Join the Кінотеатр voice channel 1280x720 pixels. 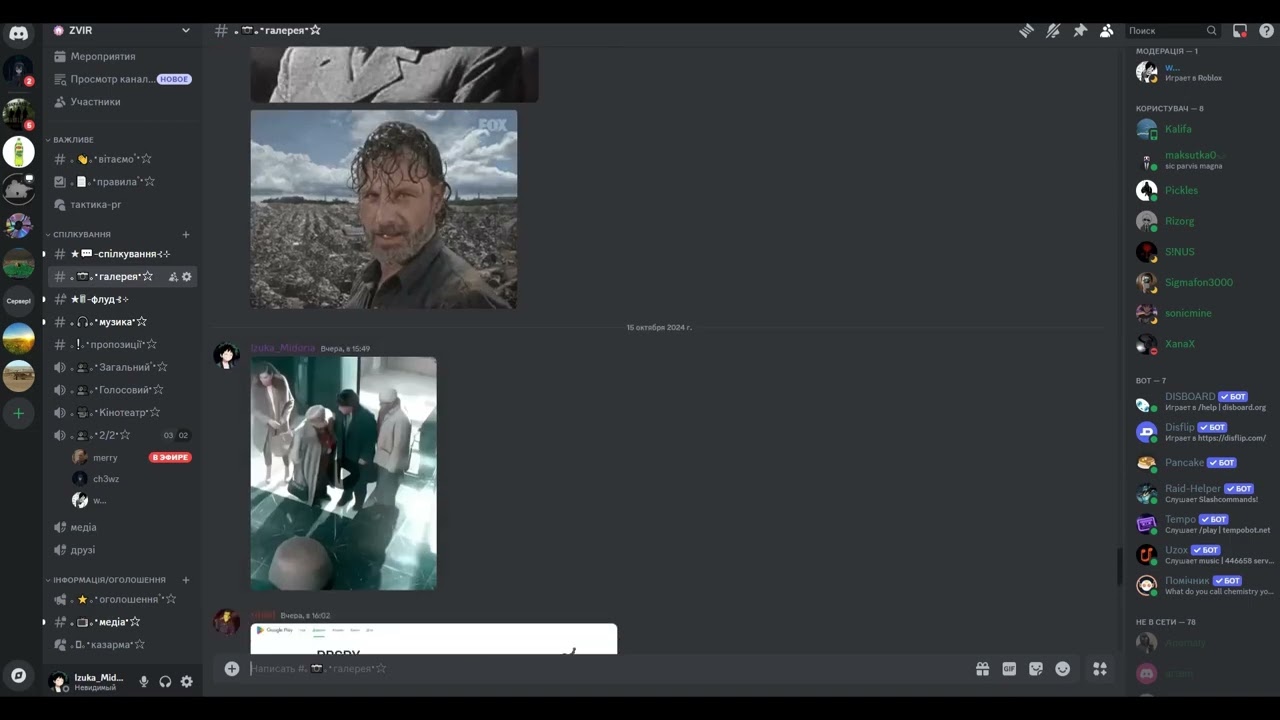[121, 413]
